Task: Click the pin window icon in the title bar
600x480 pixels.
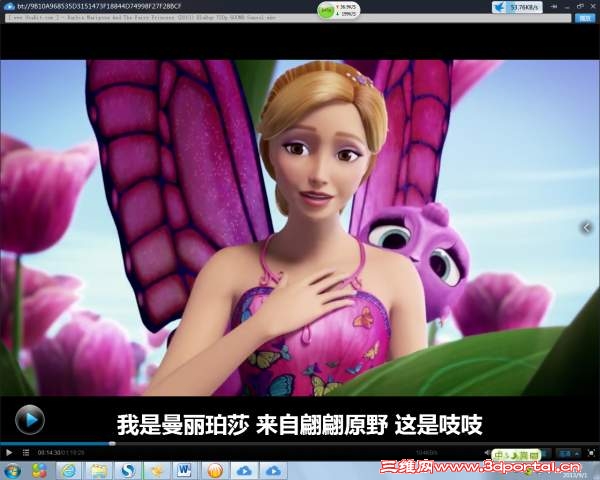Action: coord(554,7)
